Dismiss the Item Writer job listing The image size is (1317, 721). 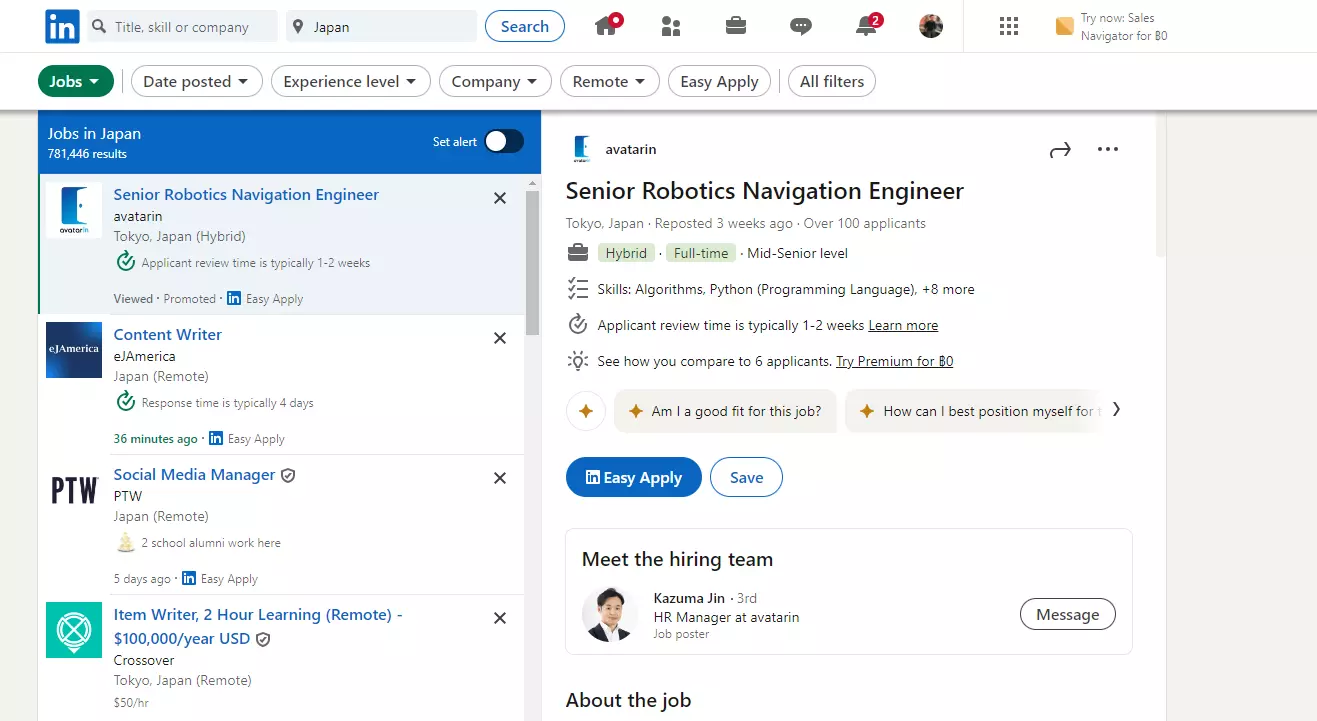(x=500, y=618)
